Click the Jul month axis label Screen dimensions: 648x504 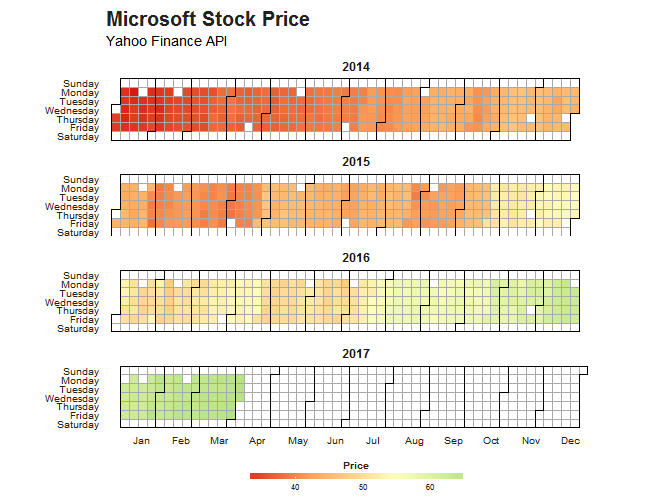pos(373,441)
